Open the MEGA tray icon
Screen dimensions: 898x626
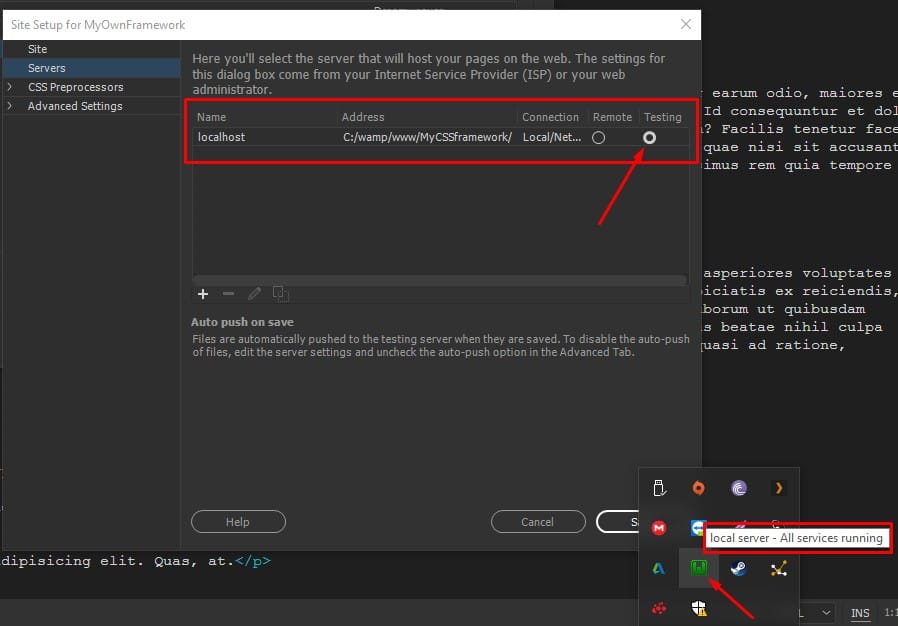click(659, 528)
